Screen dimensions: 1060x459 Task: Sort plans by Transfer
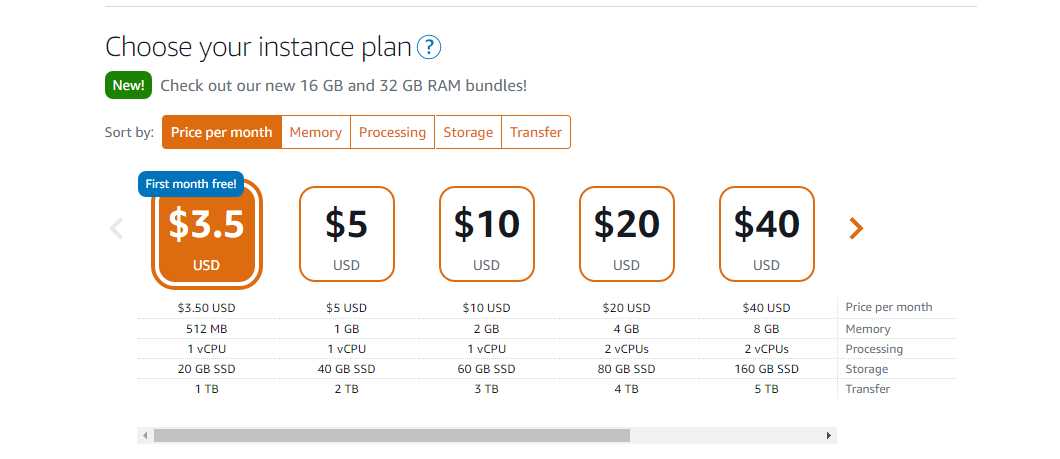[536, 132]
